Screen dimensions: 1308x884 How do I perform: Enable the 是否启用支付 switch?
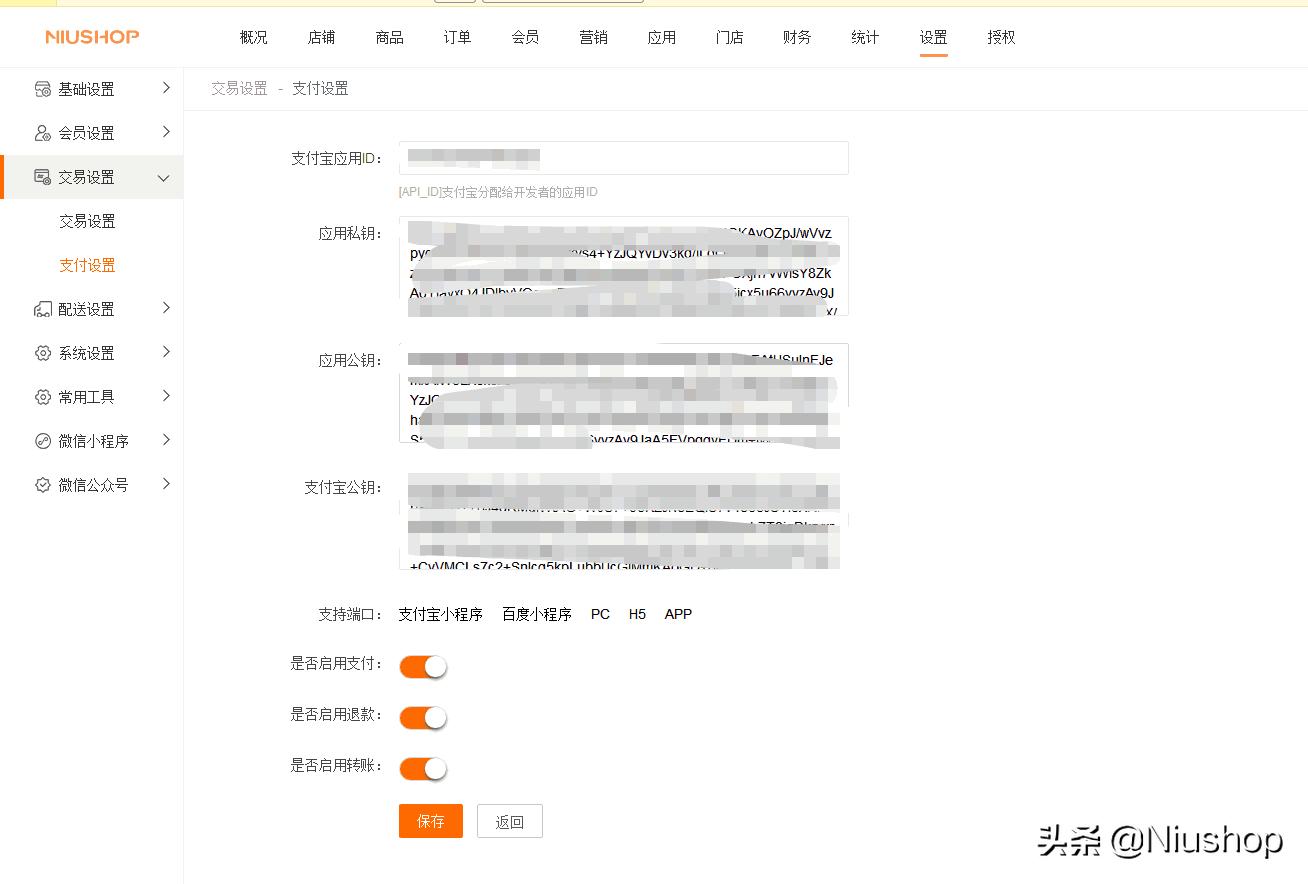pyautogui.click(x=422, y=665)
